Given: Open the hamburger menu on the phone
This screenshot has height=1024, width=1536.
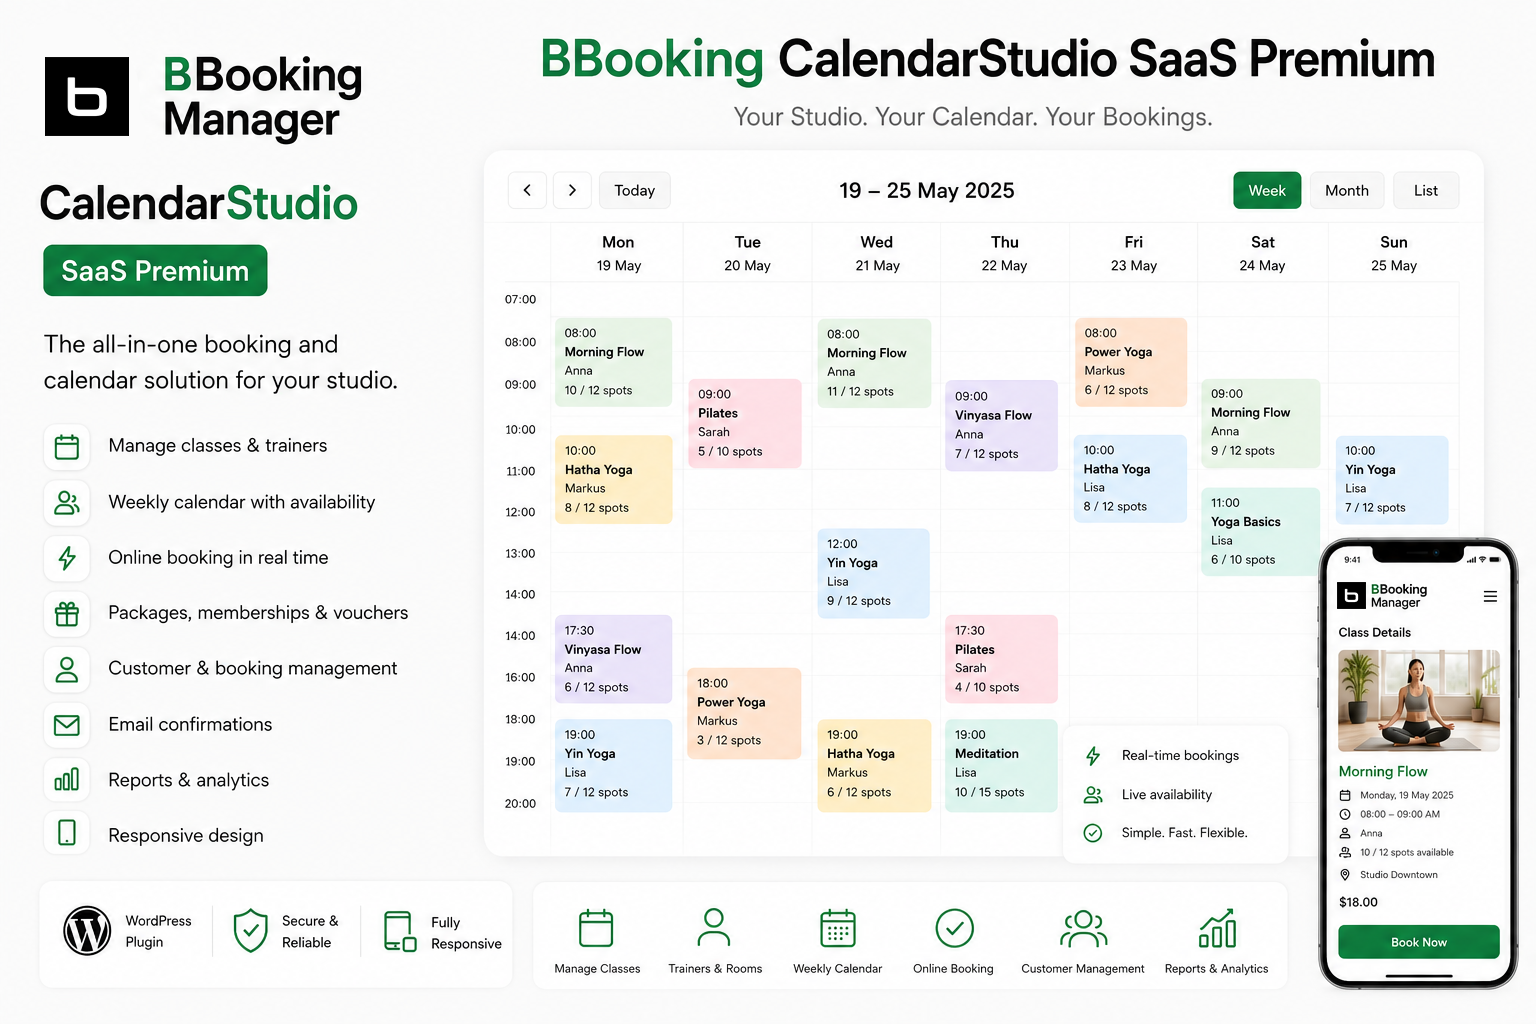Looking at the screenshot, I should pos(1490,597).
